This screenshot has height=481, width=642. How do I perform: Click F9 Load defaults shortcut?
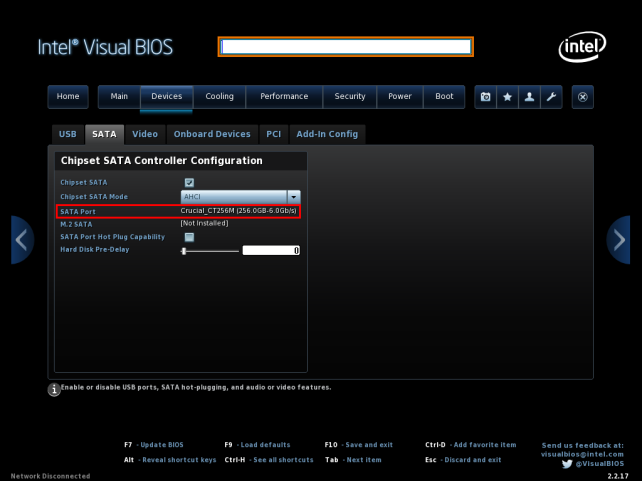pyautogui.click(x=257, y=445)
